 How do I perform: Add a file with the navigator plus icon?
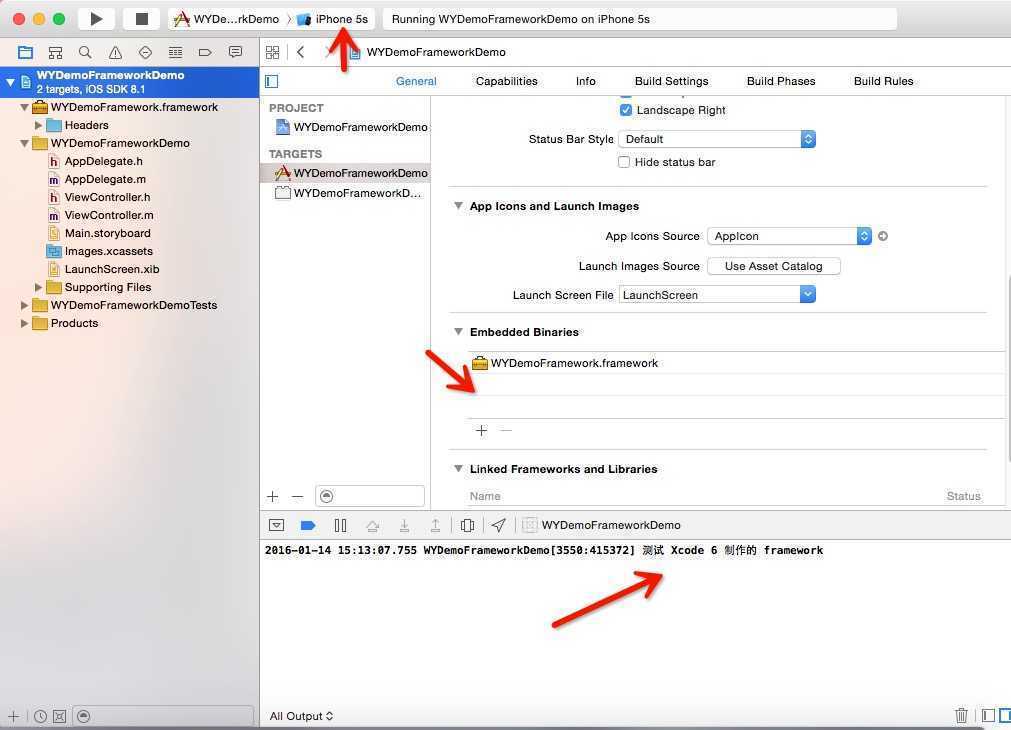(x=14, y=716)
